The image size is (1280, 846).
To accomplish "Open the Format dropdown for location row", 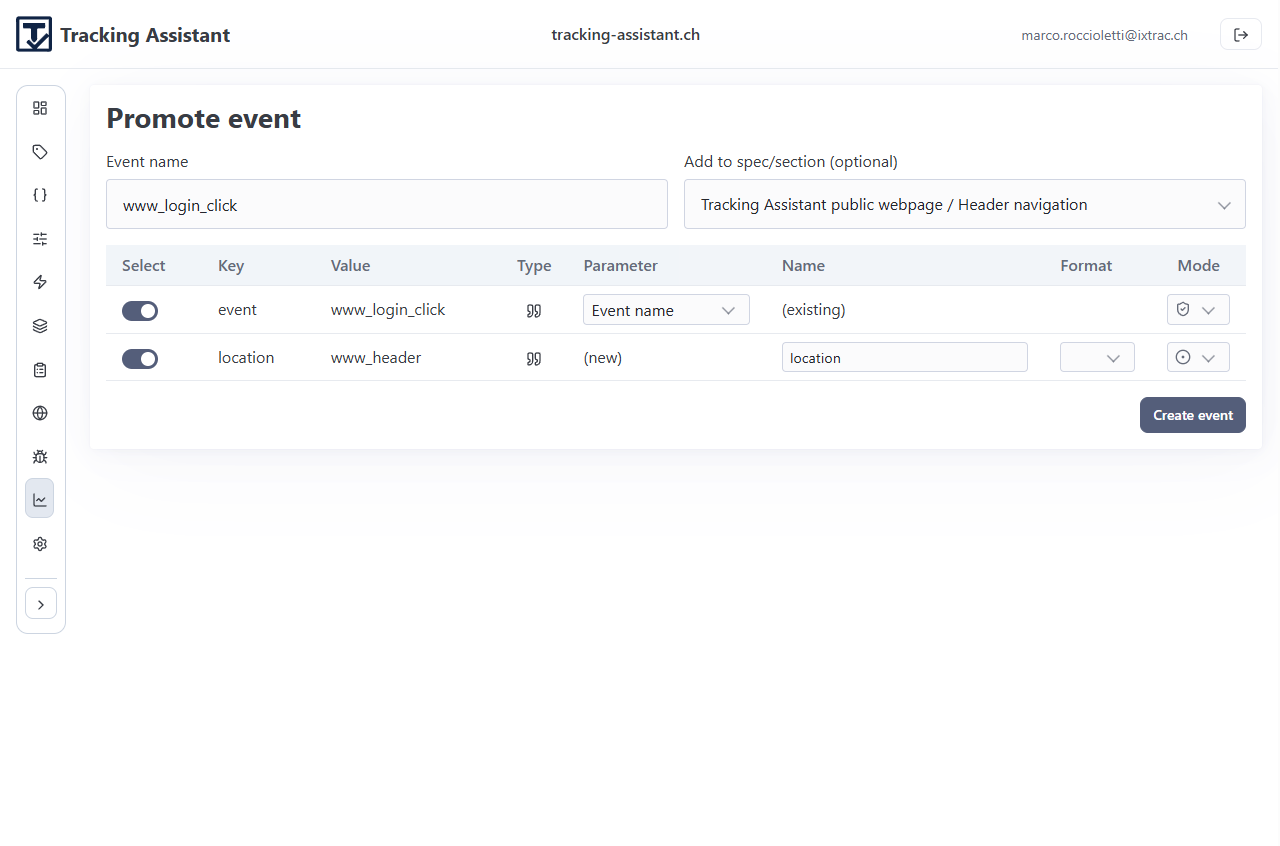I will click(1097, 358).
